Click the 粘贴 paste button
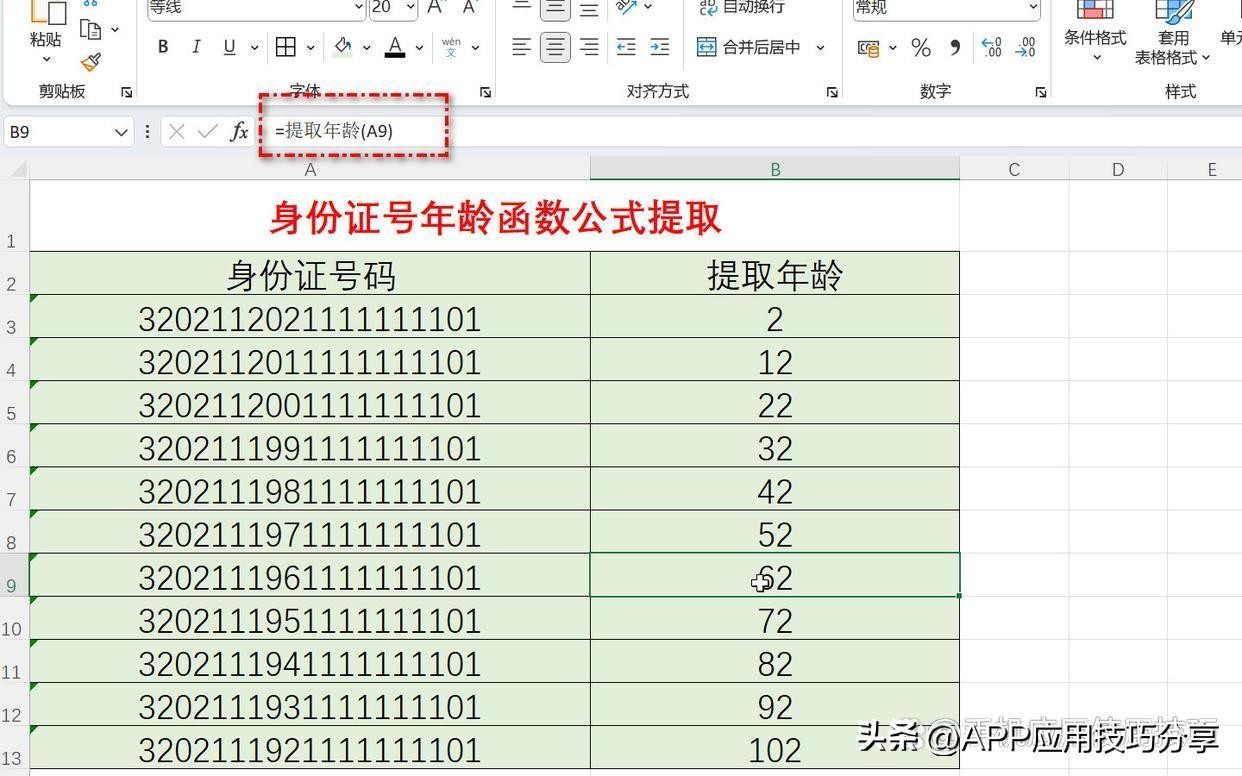This screenshot has width=1242, height=776. coord(45,38)
